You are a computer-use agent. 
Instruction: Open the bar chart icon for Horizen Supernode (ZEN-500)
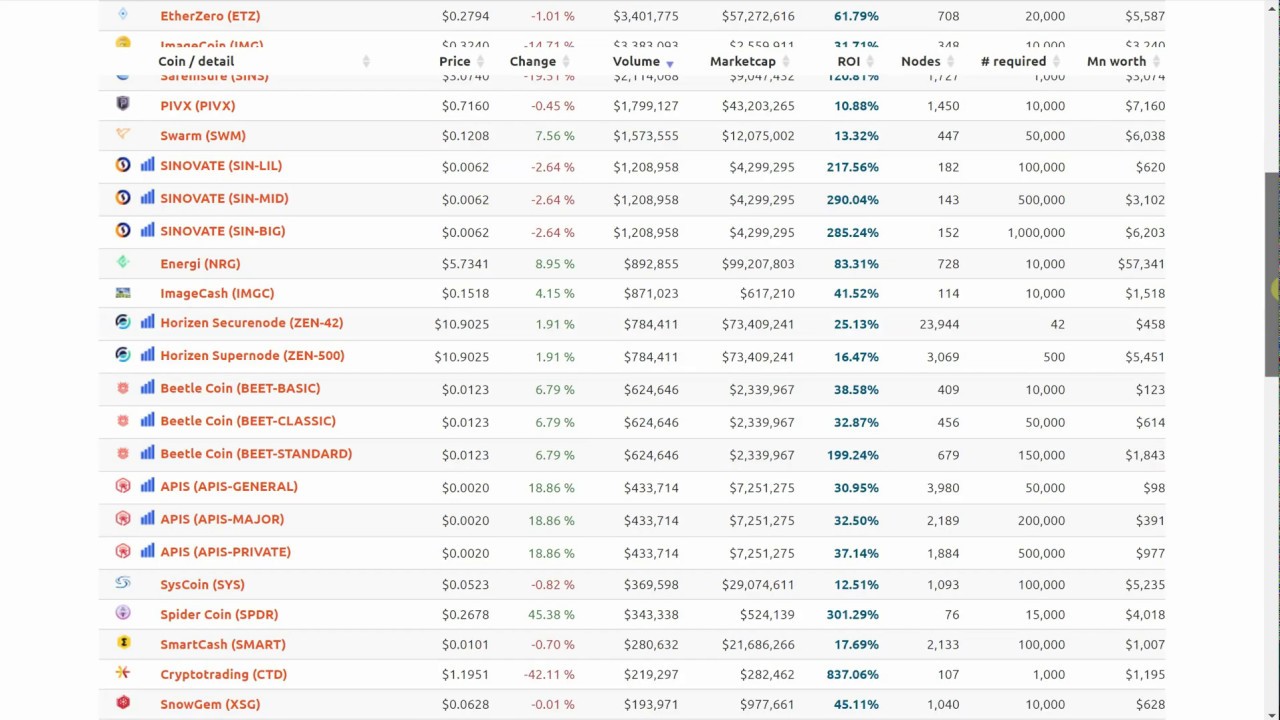pos(147,355)
